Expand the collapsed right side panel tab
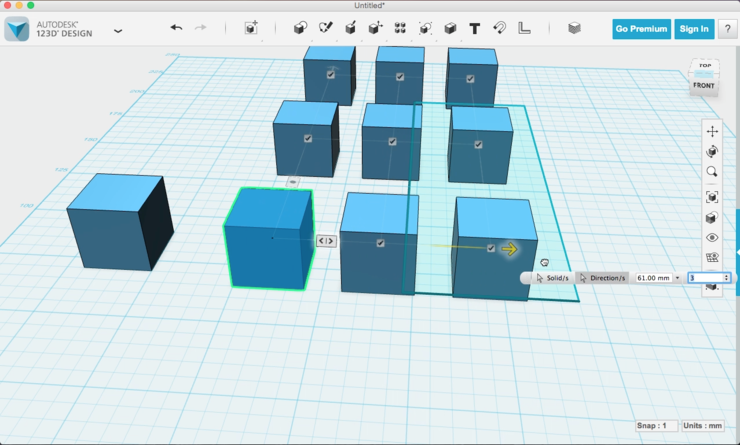 tap(737, 252)
